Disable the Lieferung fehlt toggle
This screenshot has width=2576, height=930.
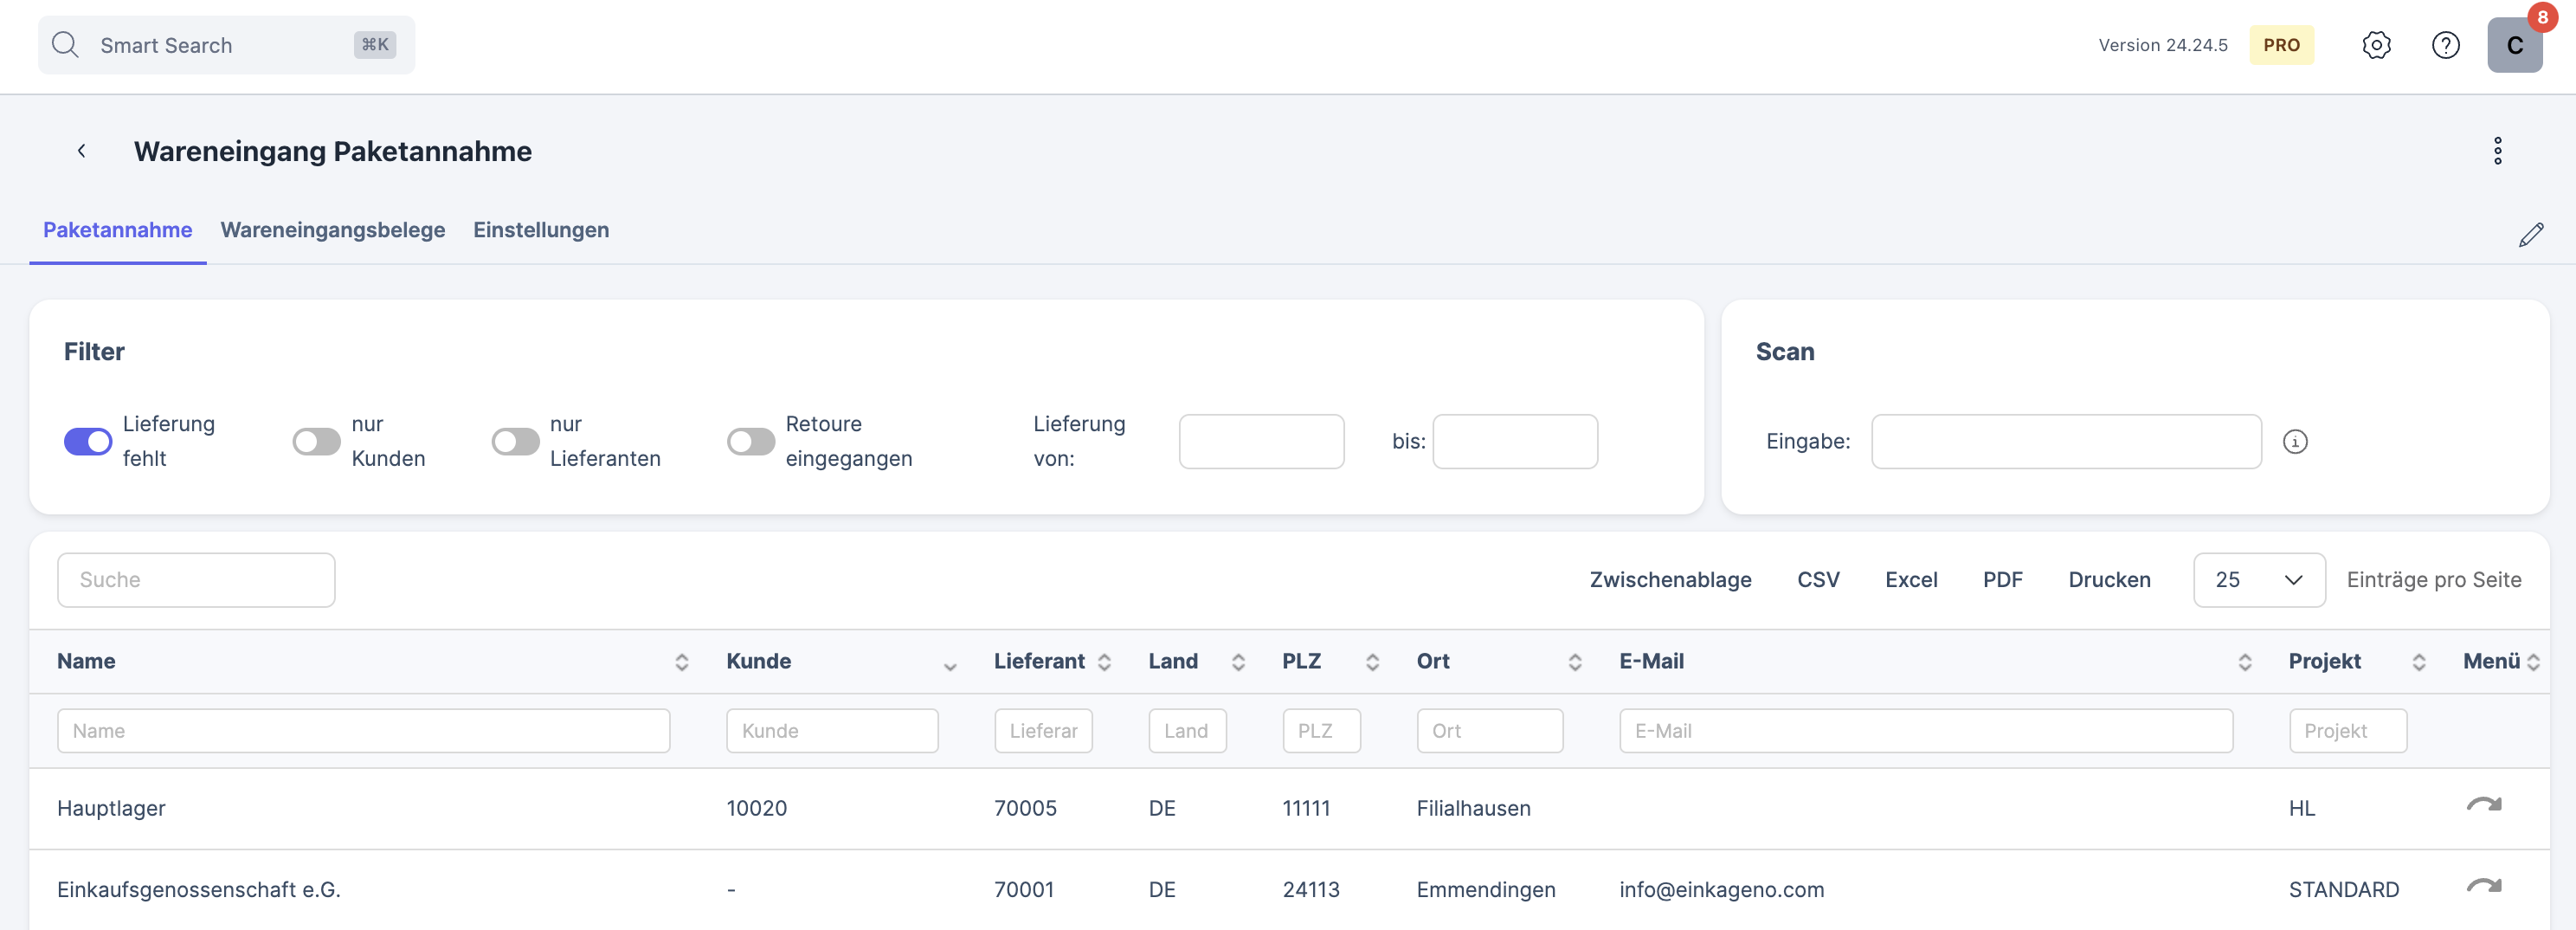[x=88, y=442]
